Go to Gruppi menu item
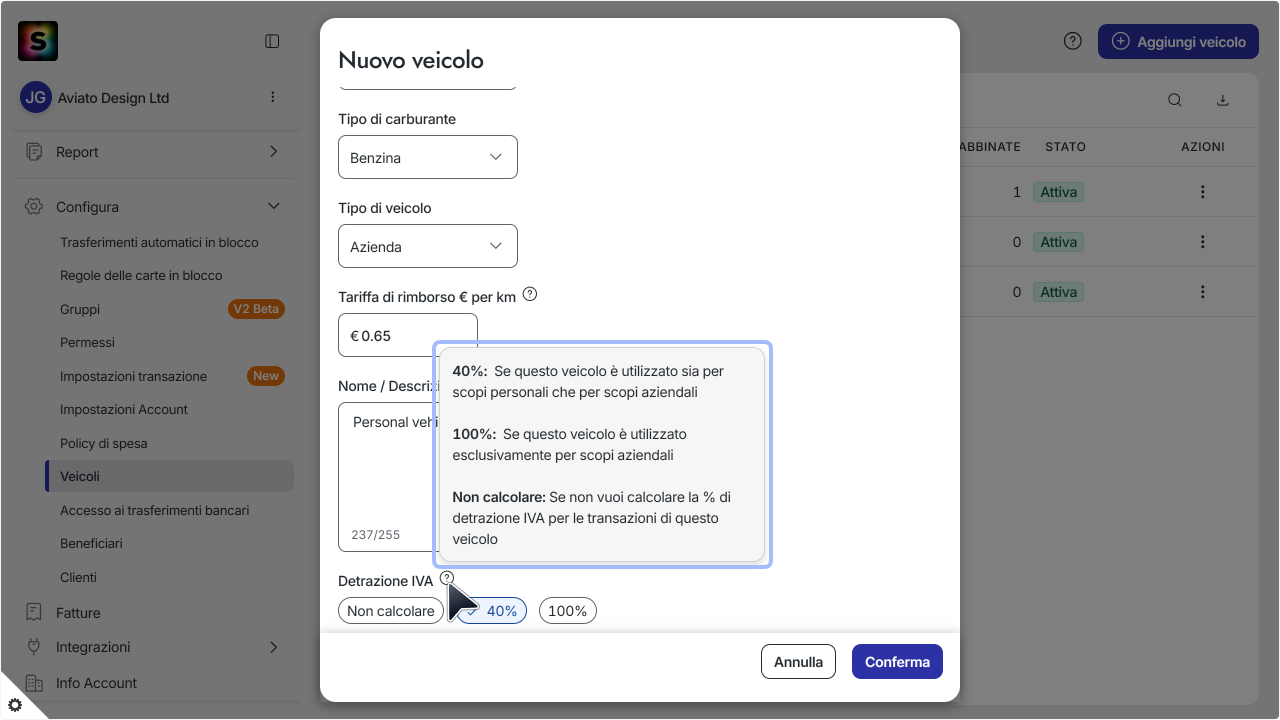Image resolution: width=1280 pixels, height=720 pixels. pos(80,309)
